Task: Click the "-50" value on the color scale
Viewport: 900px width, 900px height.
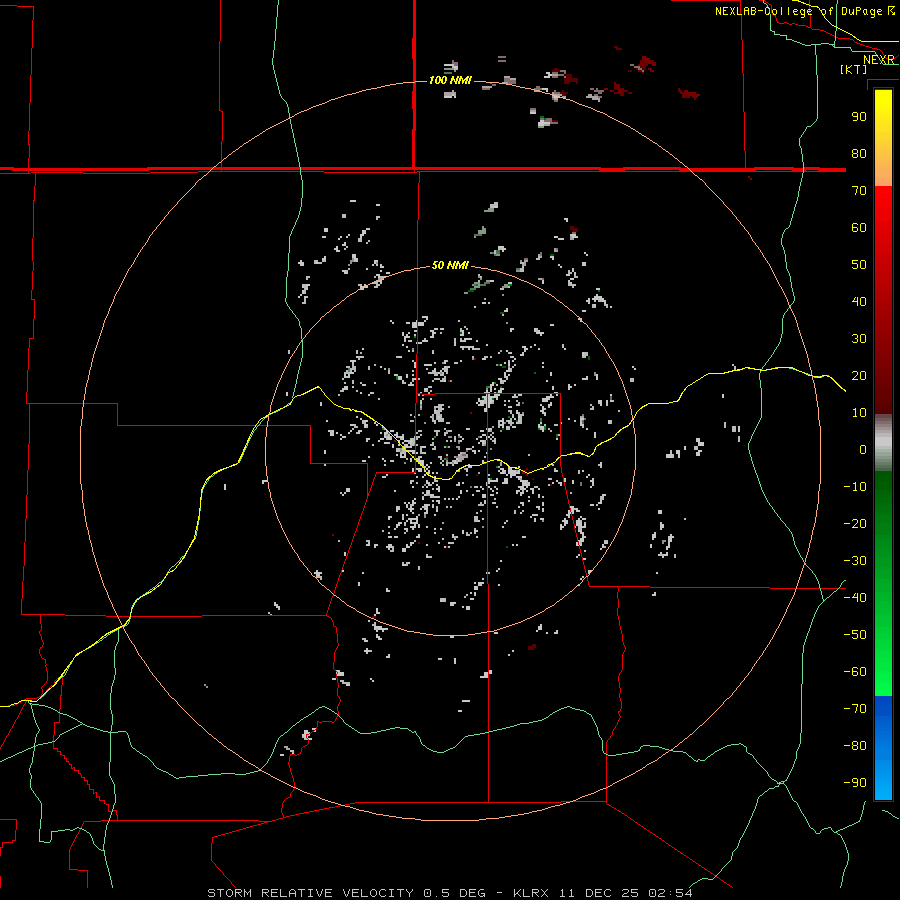Action: [x=855, y=634]
